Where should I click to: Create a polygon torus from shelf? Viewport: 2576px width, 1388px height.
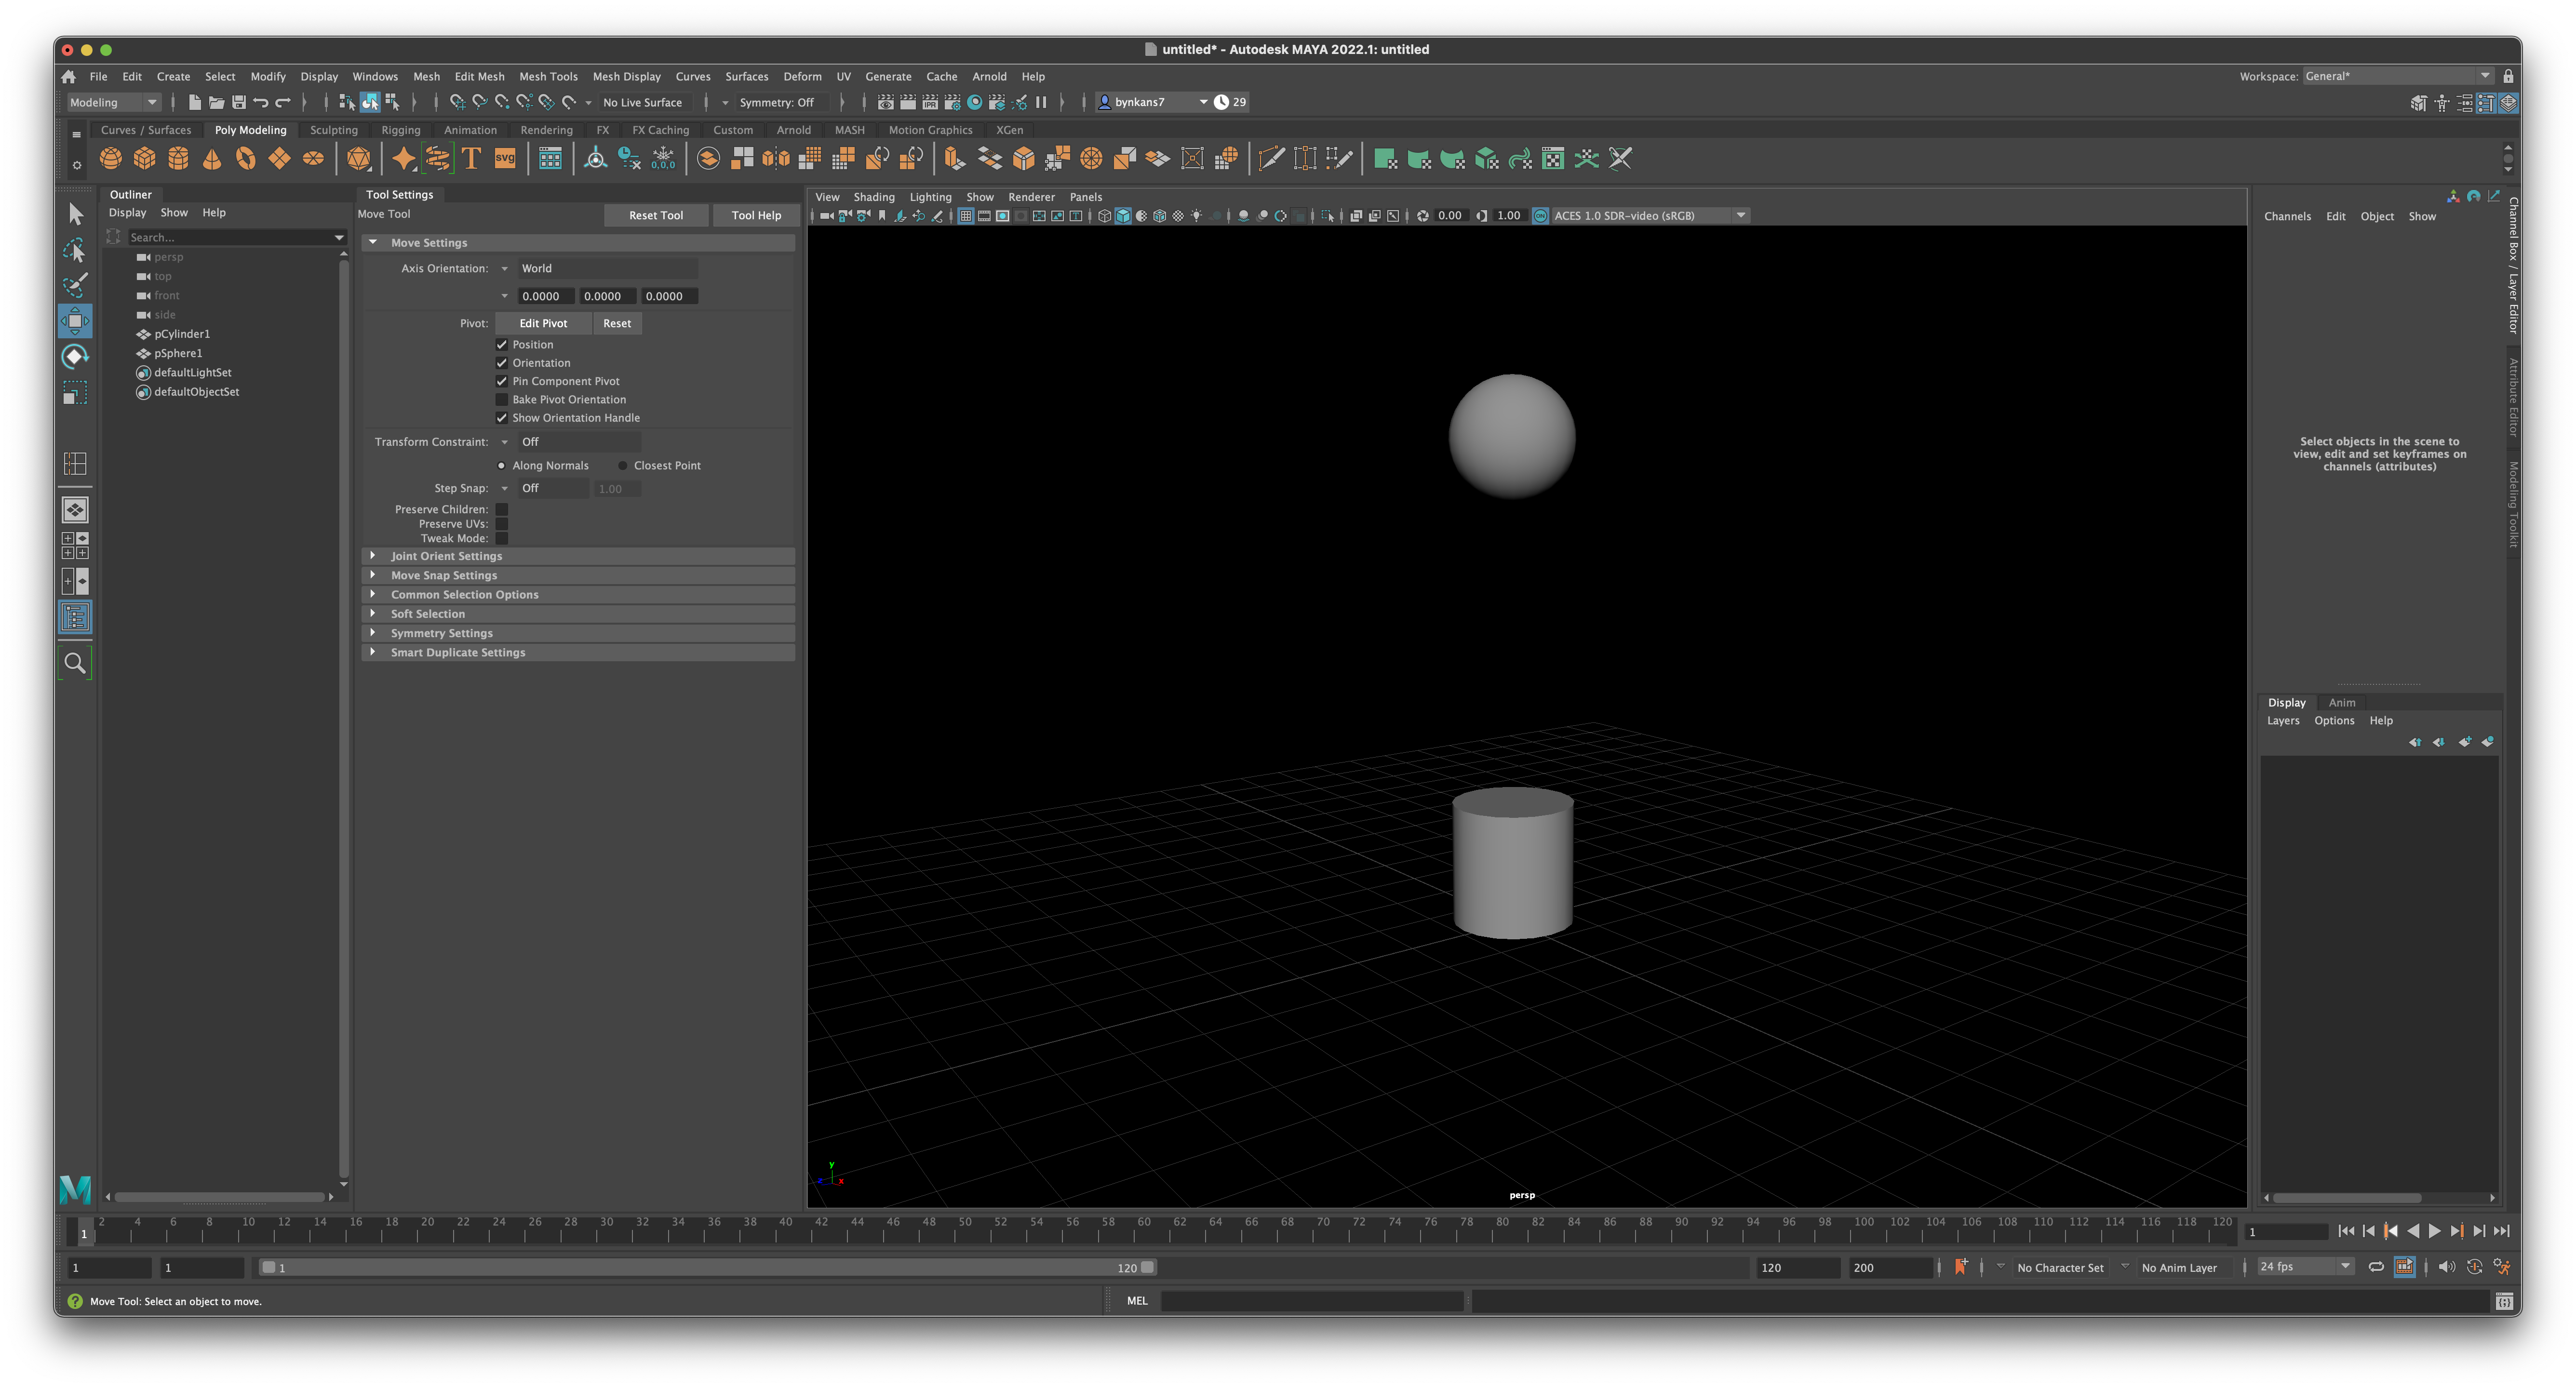click(x=246, y=159)
